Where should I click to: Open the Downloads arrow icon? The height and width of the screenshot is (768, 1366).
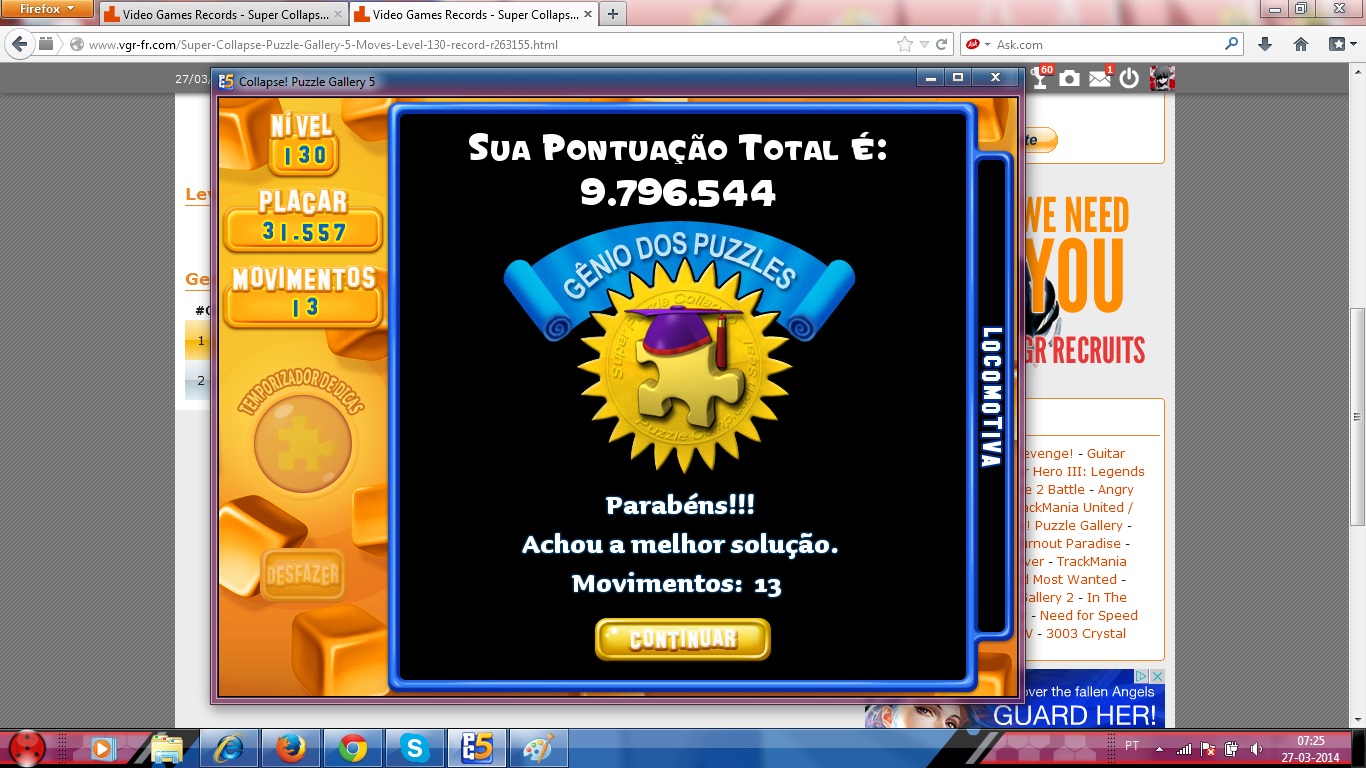tap(1265, 45)
